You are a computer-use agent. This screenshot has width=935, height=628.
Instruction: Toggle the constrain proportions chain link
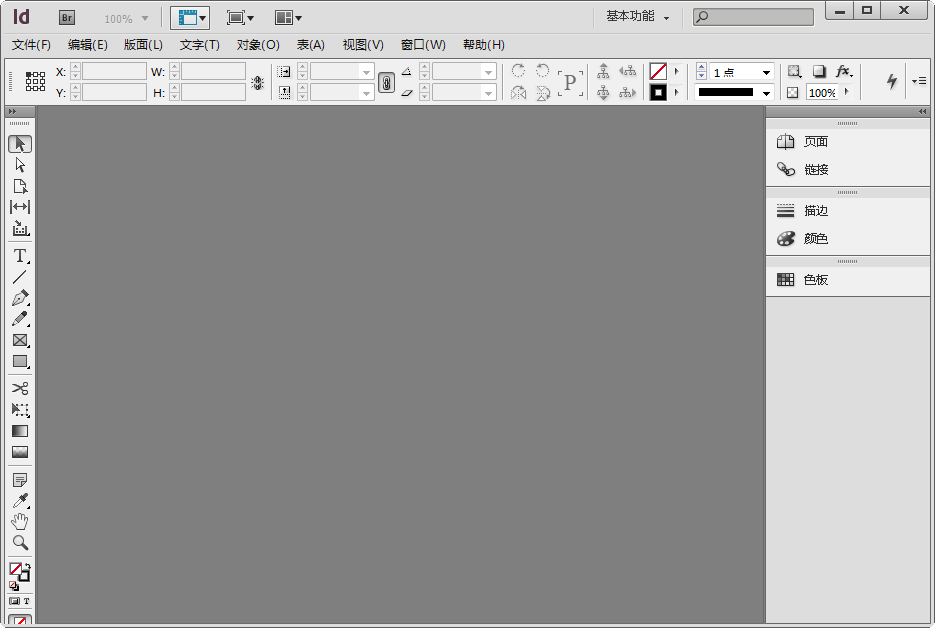pos(387,82)
